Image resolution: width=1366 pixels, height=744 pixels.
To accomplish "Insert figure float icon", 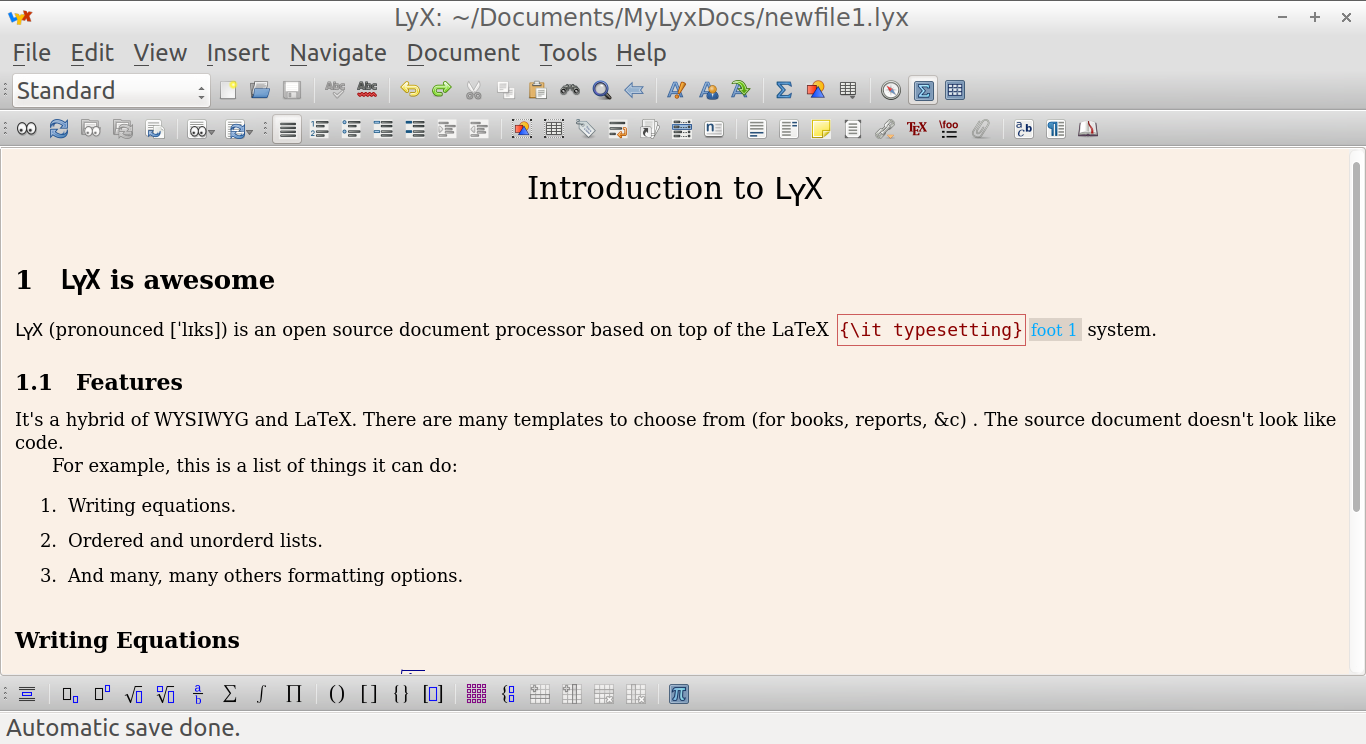I will tap(522, 129).
